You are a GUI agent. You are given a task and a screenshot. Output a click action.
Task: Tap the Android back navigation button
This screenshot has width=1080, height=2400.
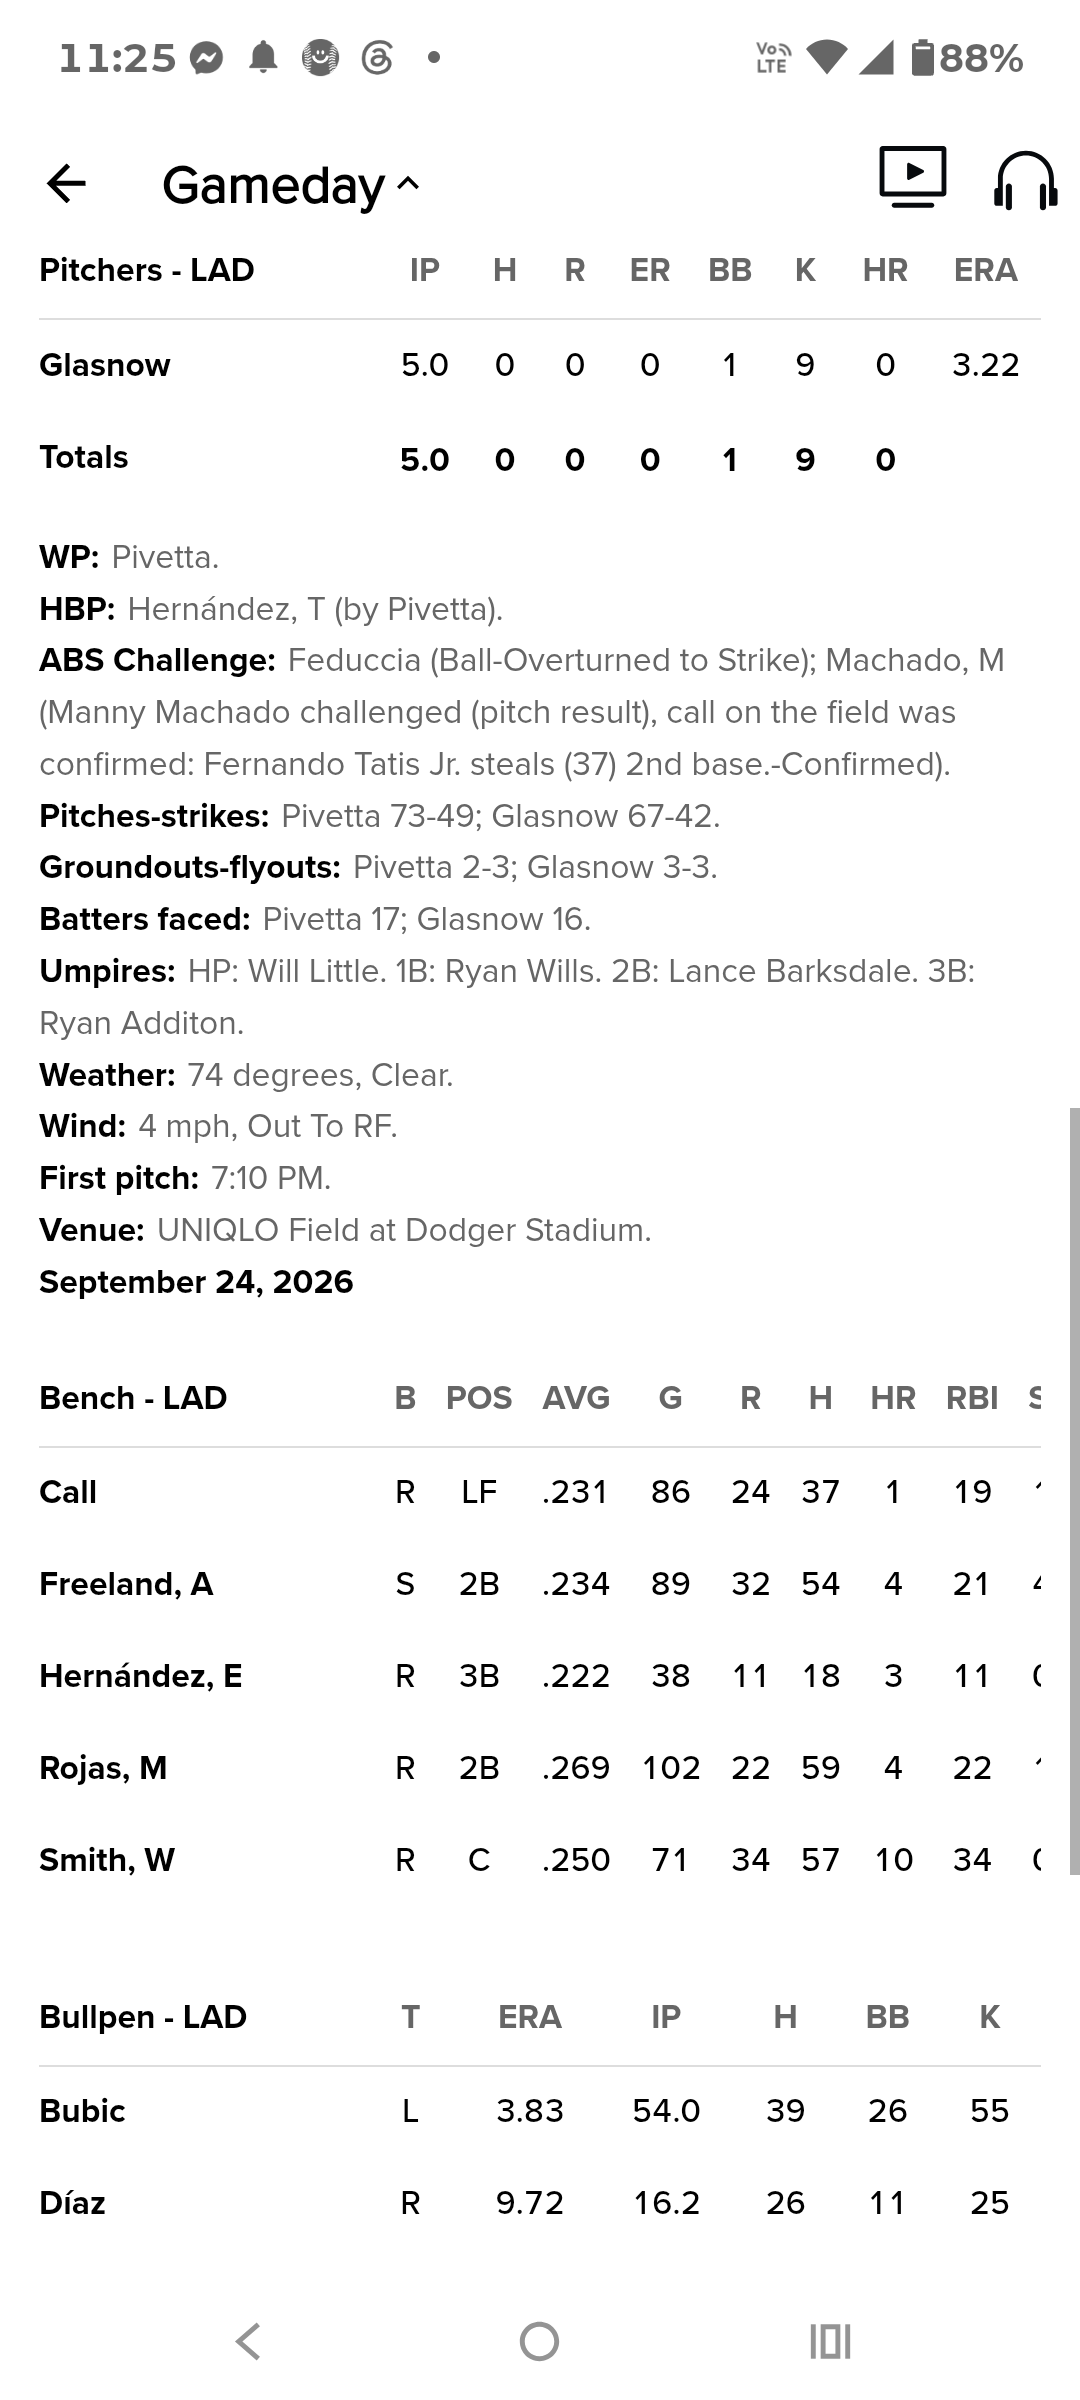click(x=248, y=2341)
